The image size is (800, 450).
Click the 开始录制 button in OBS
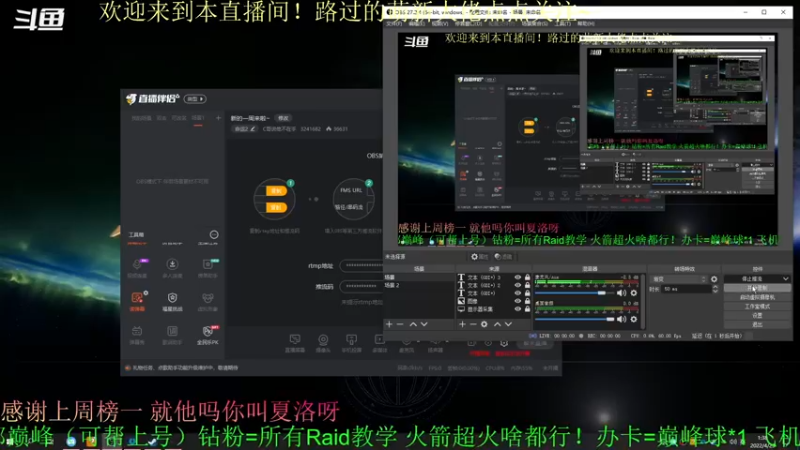pyautogui.click(x=757, y=288)
